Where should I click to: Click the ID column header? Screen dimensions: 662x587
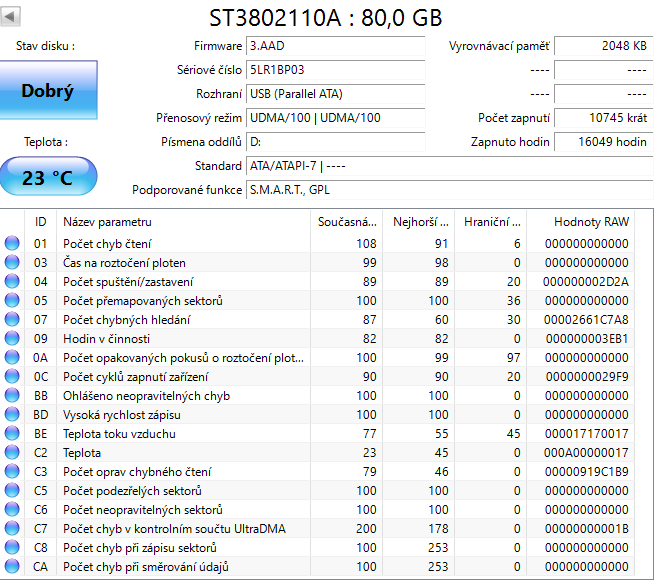click(x=41, y=222)
